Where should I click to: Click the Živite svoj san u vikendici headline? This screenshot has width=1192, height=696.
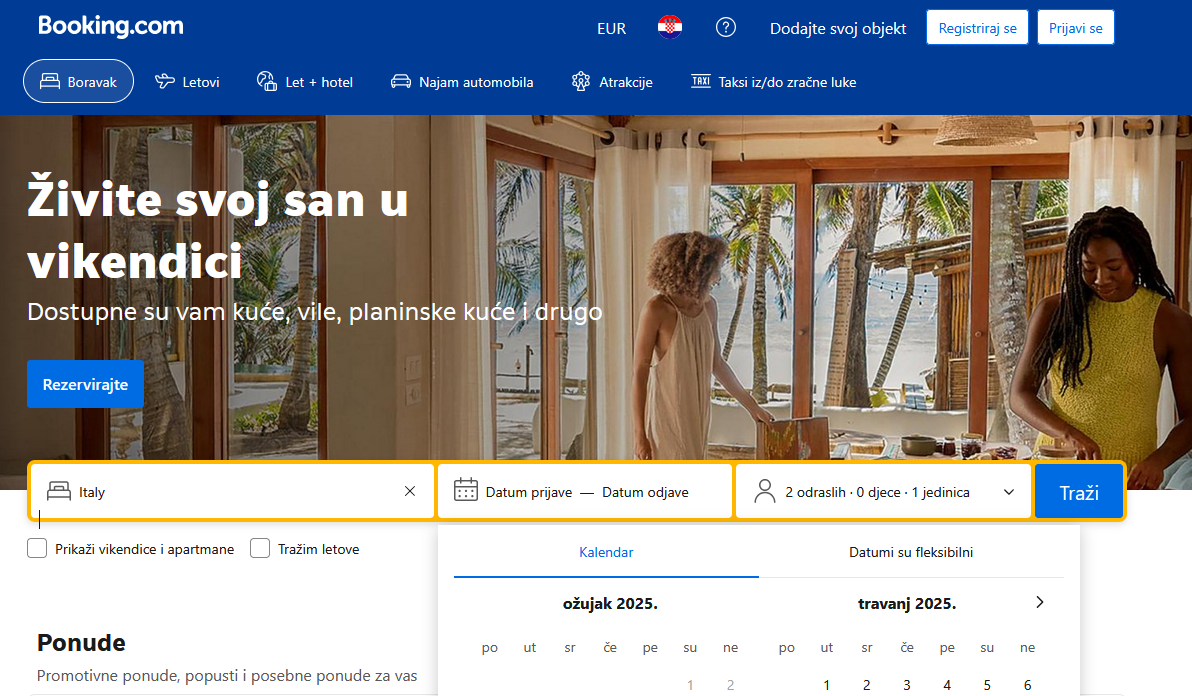(217, 229)
